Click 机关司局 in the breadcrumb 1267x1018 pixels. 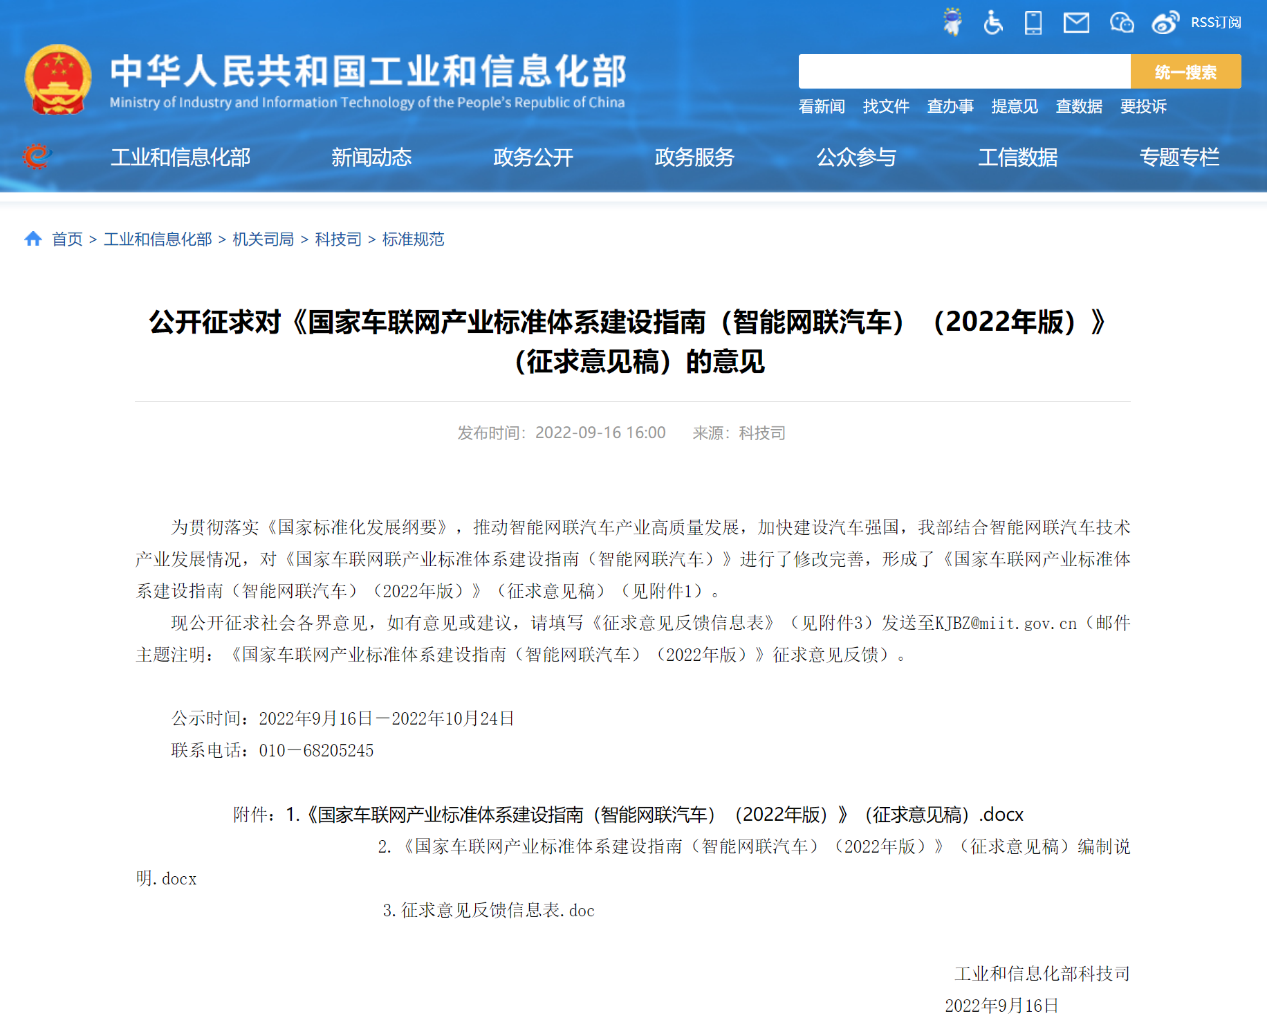(x=263, y=239)
